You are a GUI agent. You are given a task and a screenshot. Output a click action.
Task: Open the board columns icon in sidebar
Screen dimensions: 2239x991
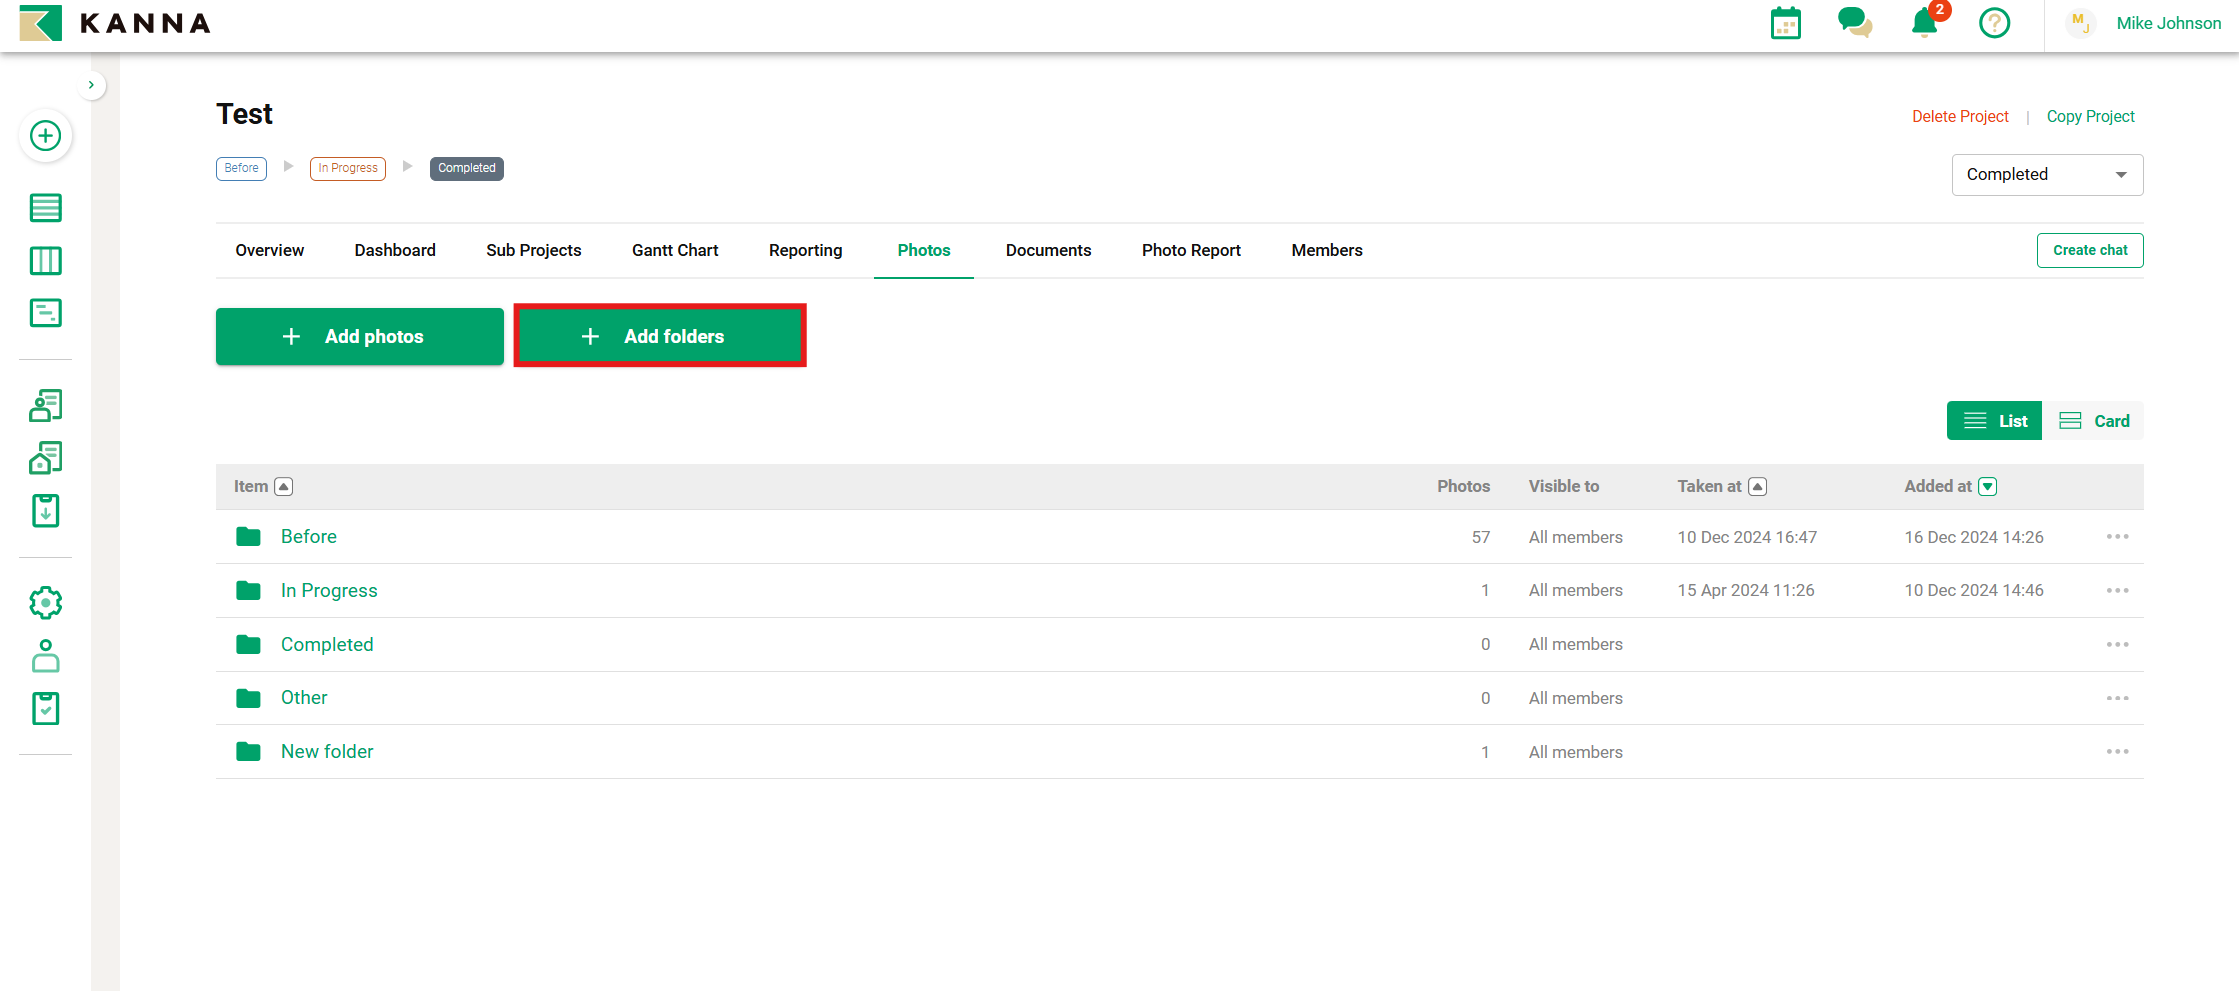45,261
